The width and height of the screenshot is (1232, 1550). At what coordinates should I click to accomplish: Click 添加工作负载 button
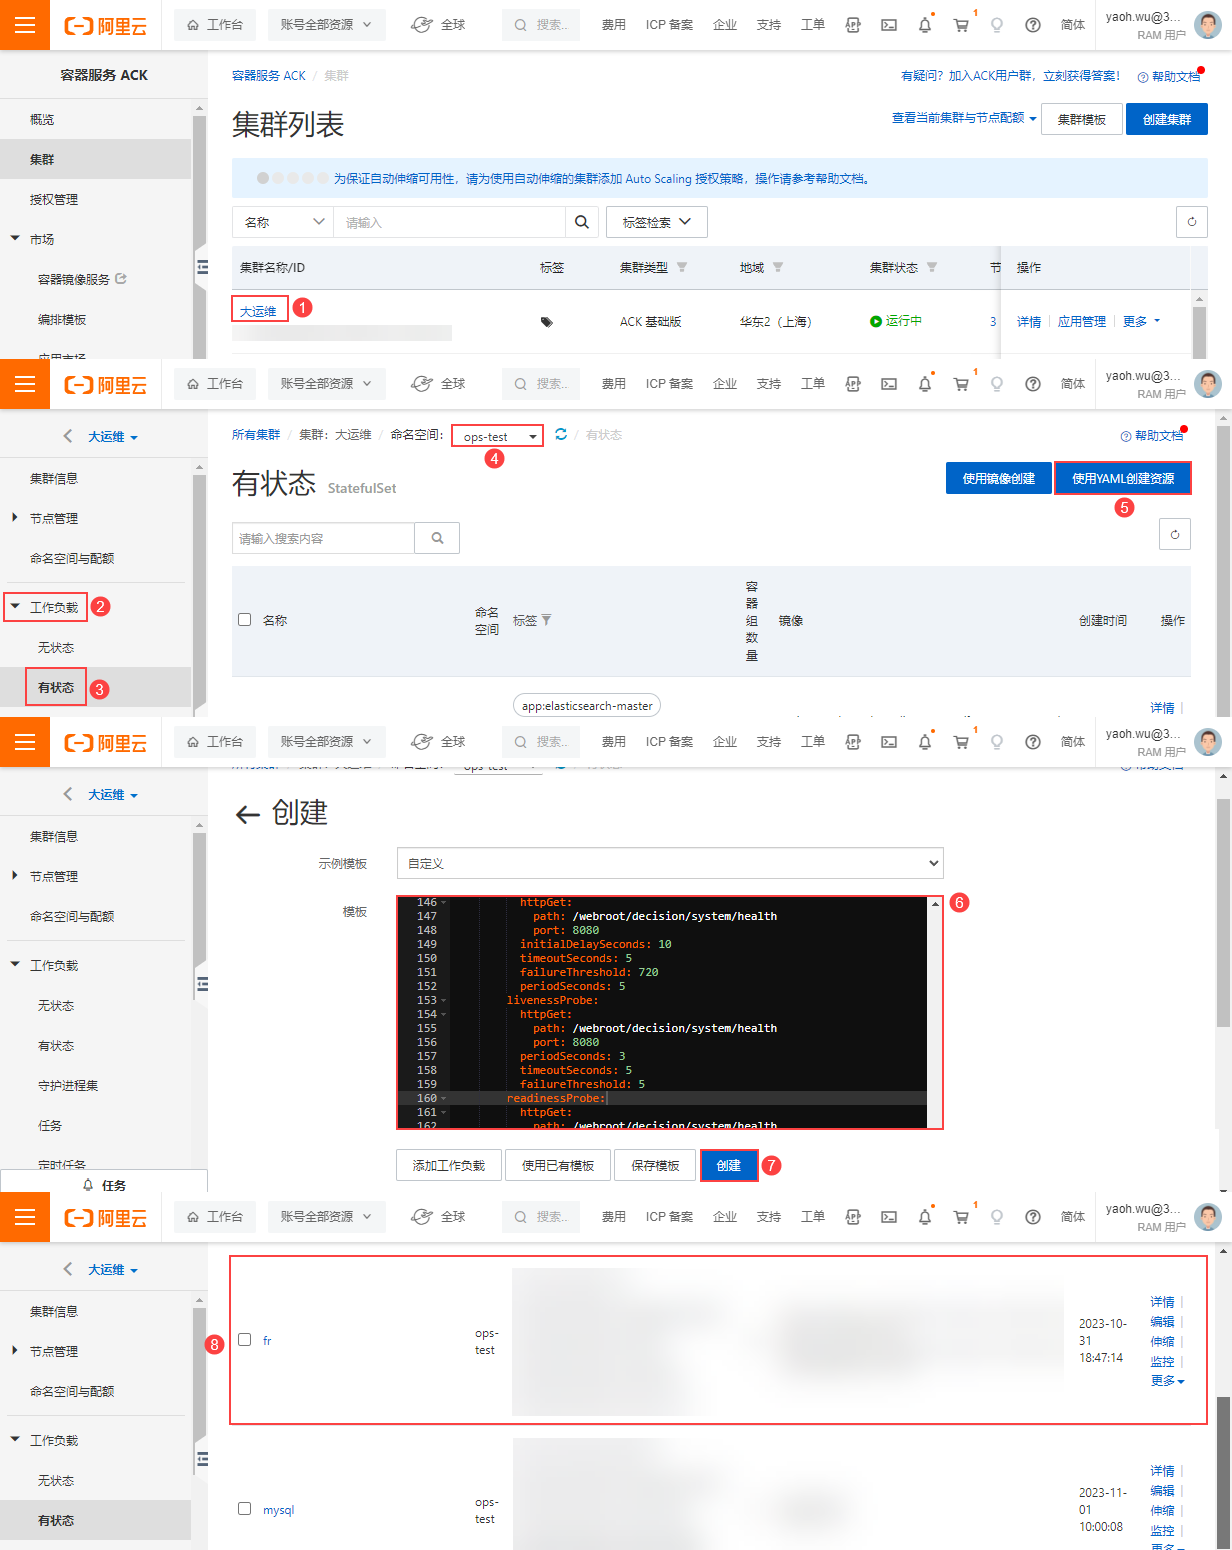coord(448,1165)
